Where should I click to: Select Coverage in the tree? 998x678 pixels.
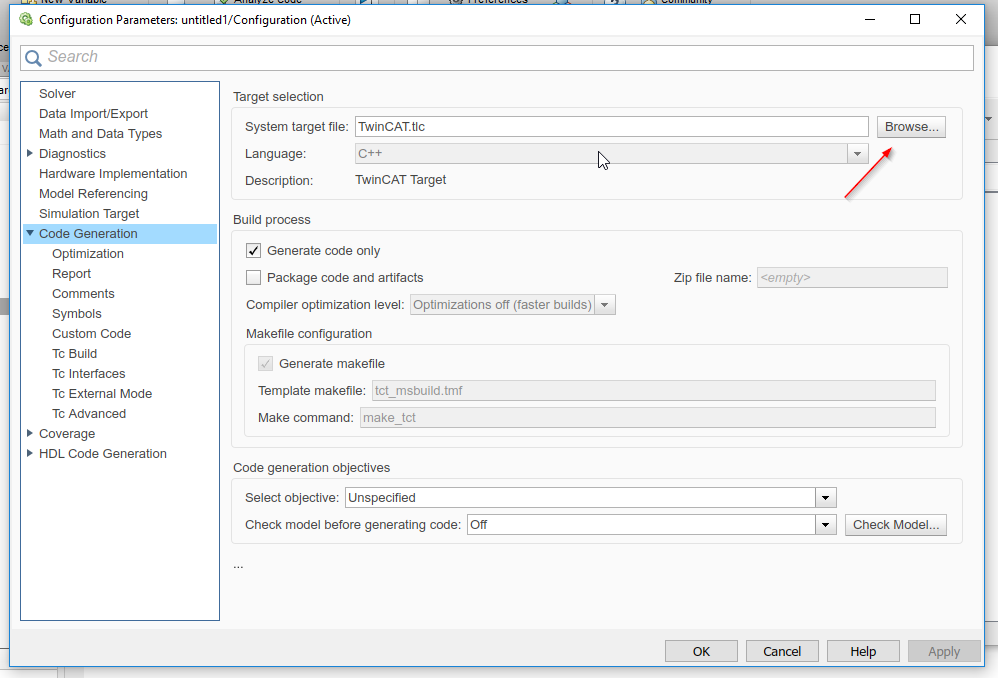(x=67, y=434)
